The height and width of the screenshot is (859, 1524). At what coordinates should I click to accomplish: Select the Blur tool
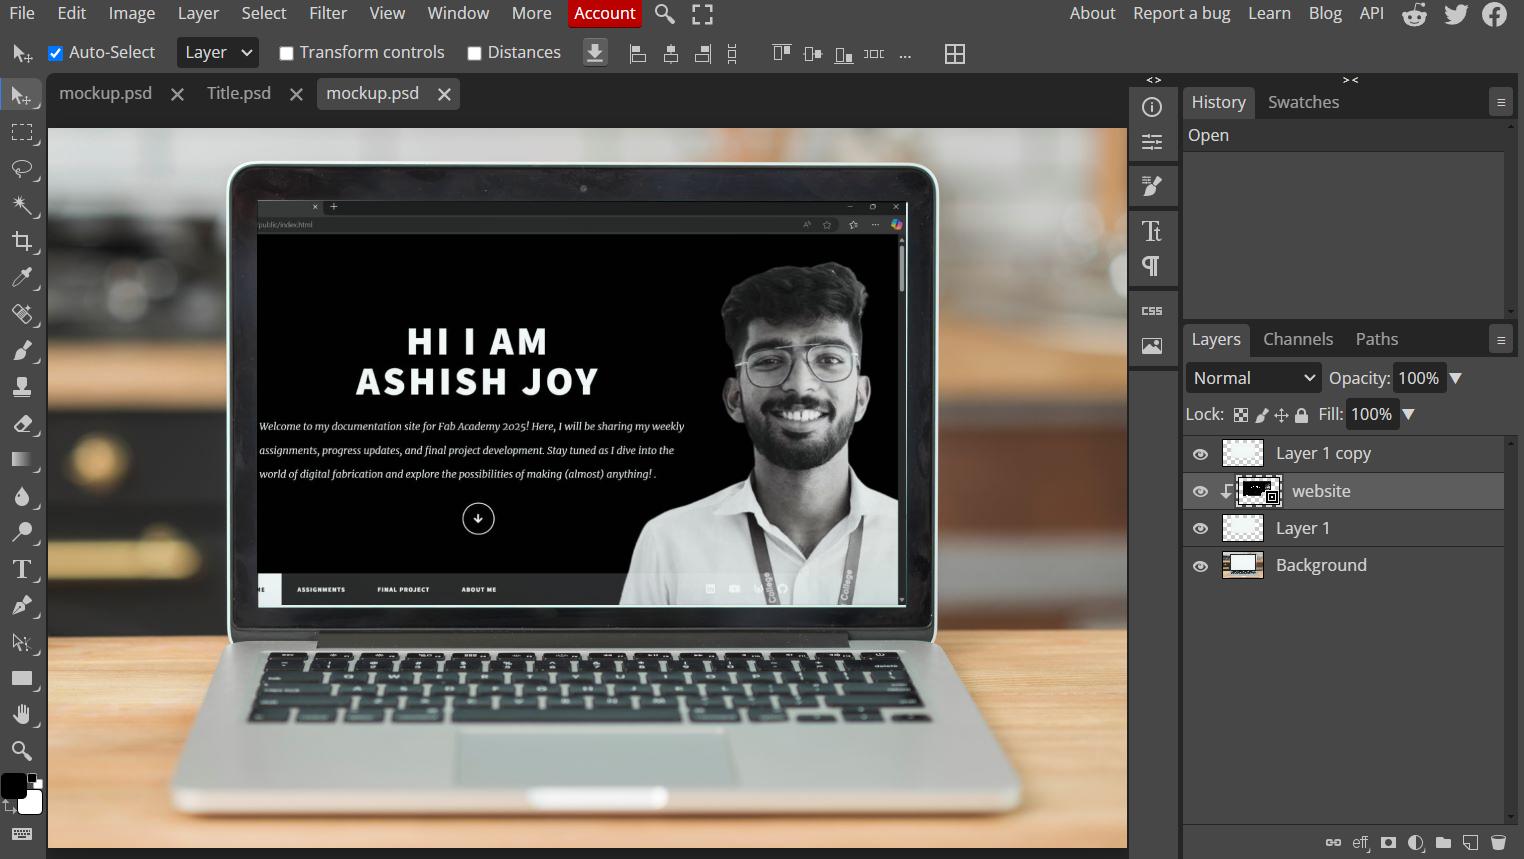pyautogui.click(x=21, y=496)
